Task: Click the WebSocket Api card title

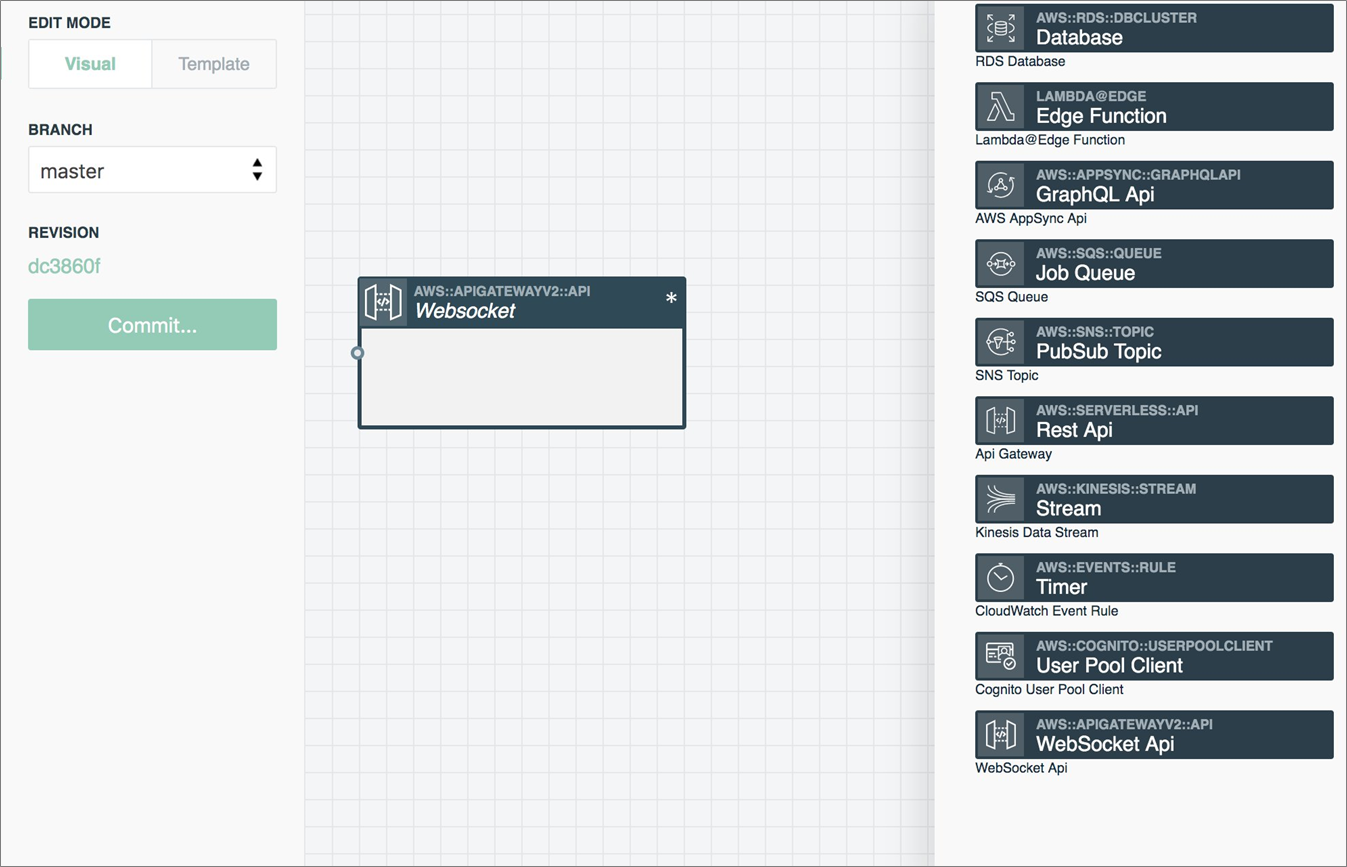Action: pos(1105,744)
